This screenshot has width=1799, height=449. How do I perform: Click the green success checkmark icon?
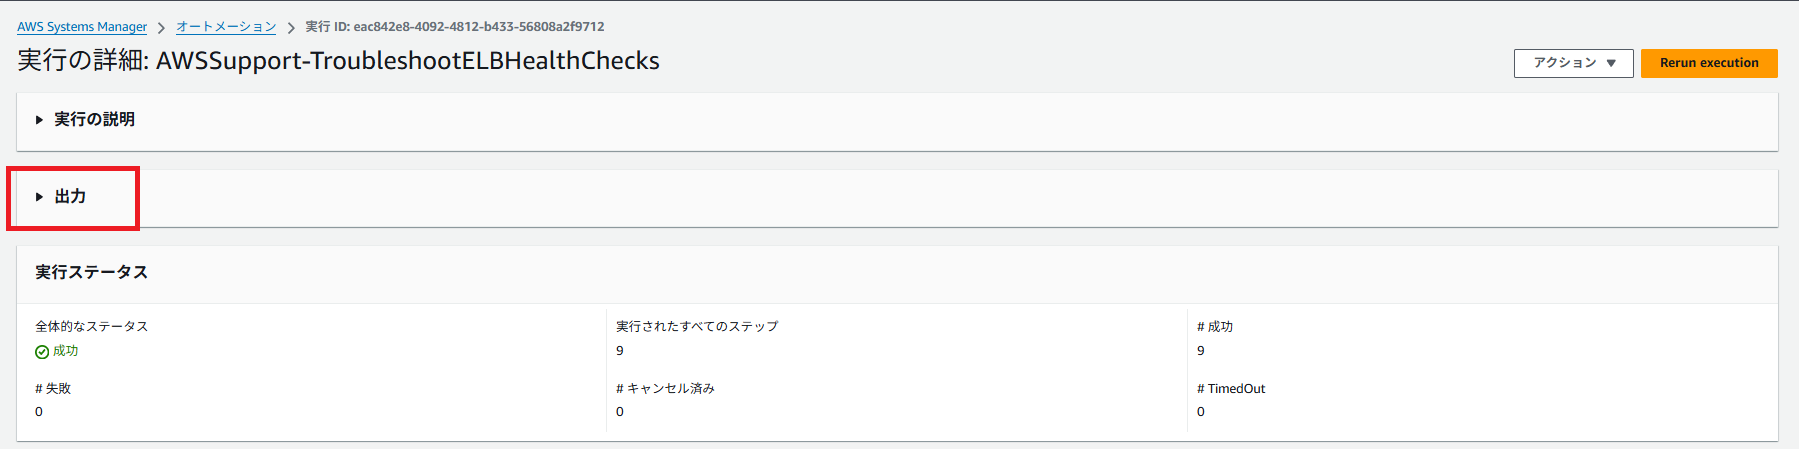click(x=42, y=352)
